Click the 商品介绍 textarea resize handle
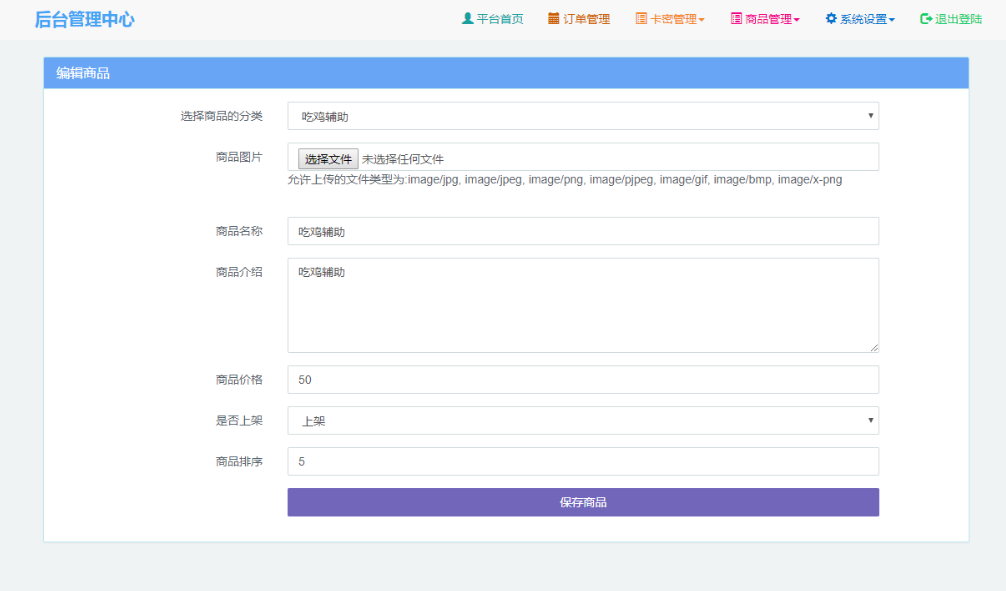1006x591 pixels. point(874,347)
